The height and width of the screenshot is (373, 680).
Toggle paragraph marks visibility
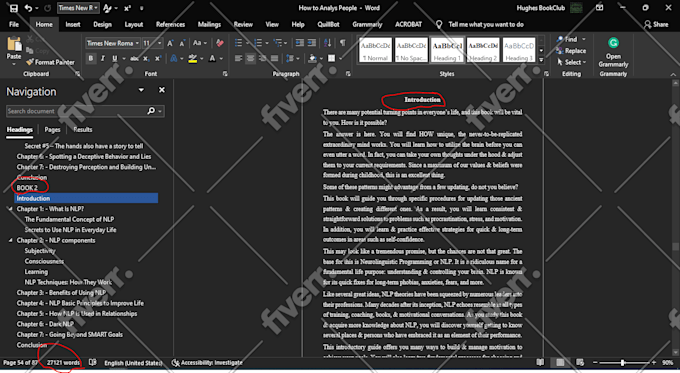pos(343,43)
